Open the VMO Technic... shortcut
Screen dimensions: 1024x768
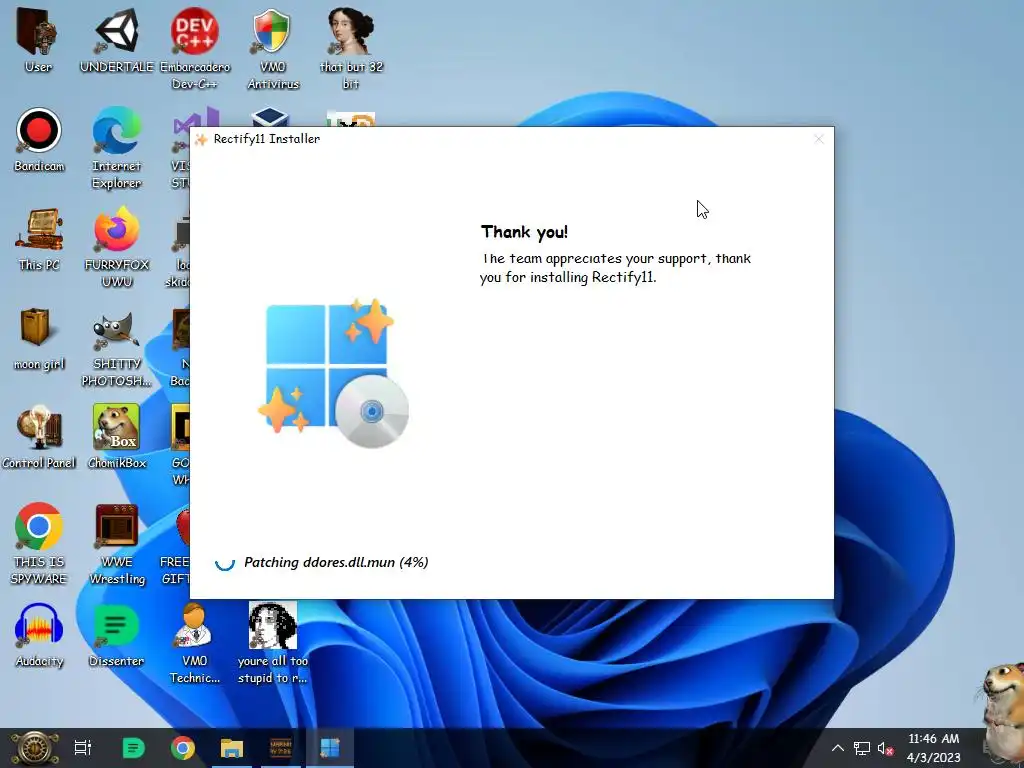click(x=195, y=643)
